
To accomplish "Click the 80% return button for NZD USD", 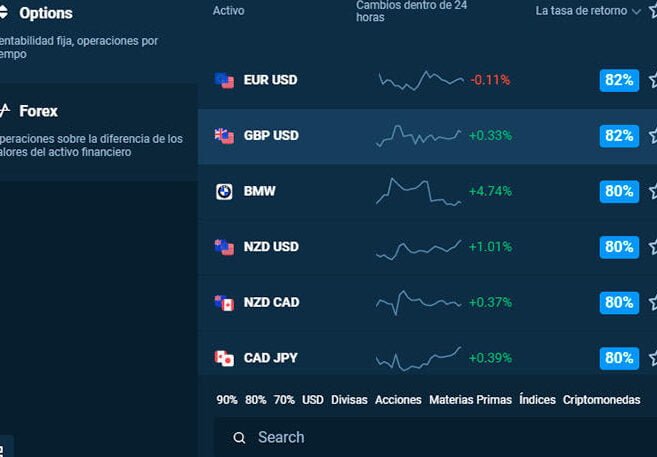I will pyautogui.click(x=619, y=247).
